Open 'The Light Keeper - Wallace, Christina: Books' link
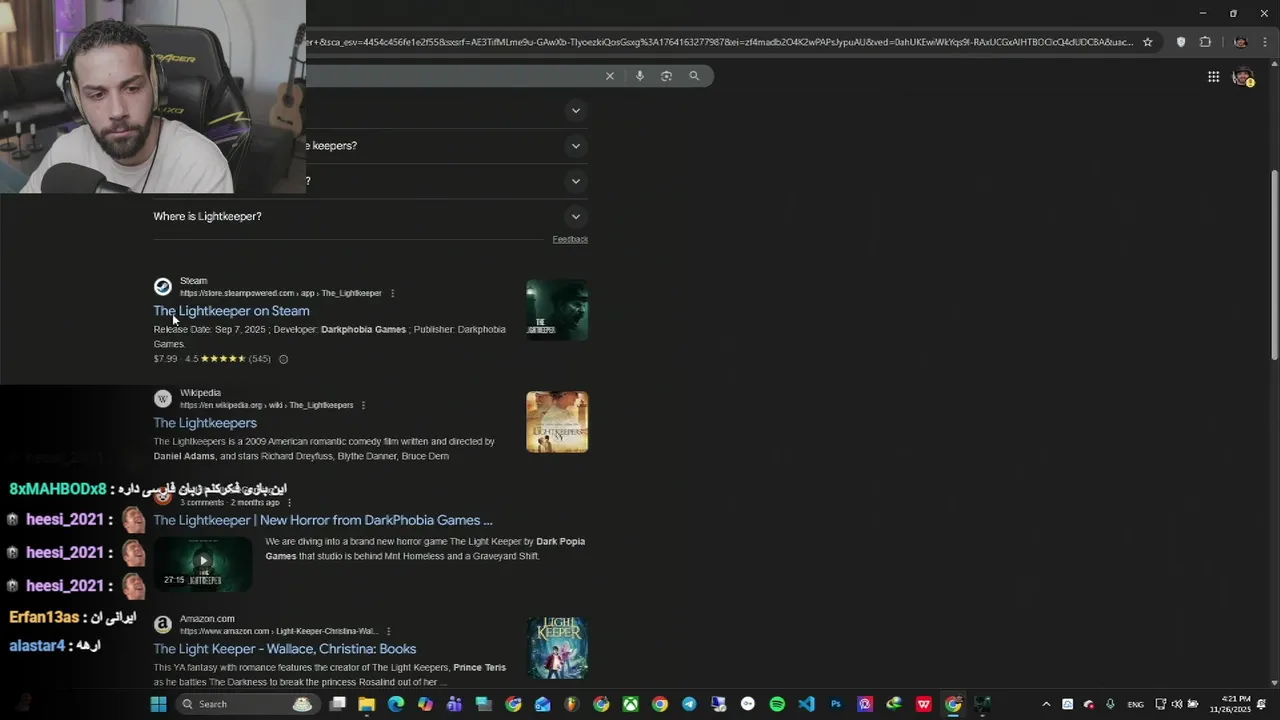Image resolution: width=1280 pixels, height=720 pixels. click(x=285, y=649)
